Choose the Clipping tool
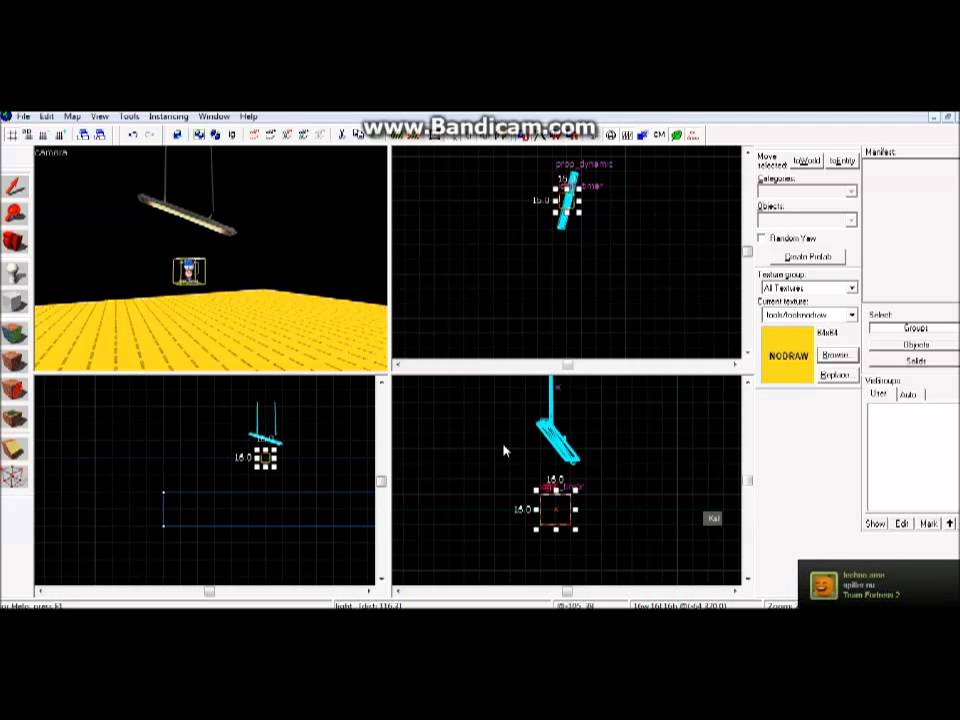This screenshot has width=960, height=720. tap(16, 448)
